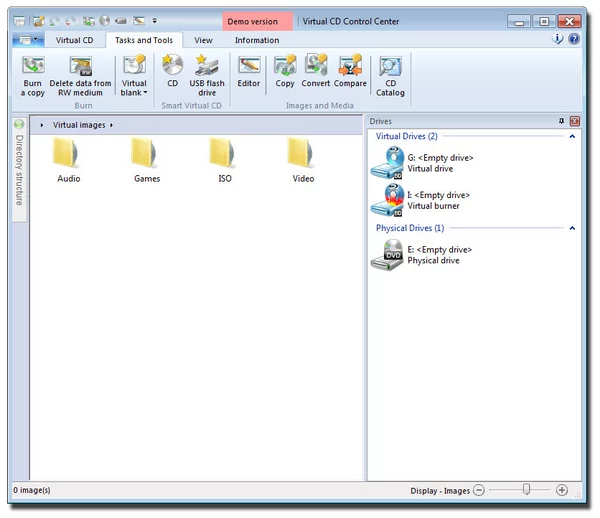Pin the Drives panel
The height and width of the screenshot is (518, 600).
coord(561,121)
